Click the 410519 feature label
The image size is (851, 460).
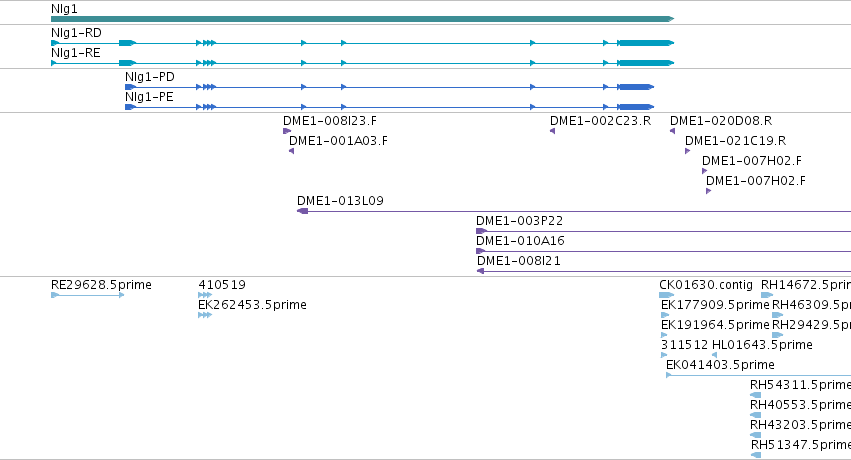coord(222,285)
